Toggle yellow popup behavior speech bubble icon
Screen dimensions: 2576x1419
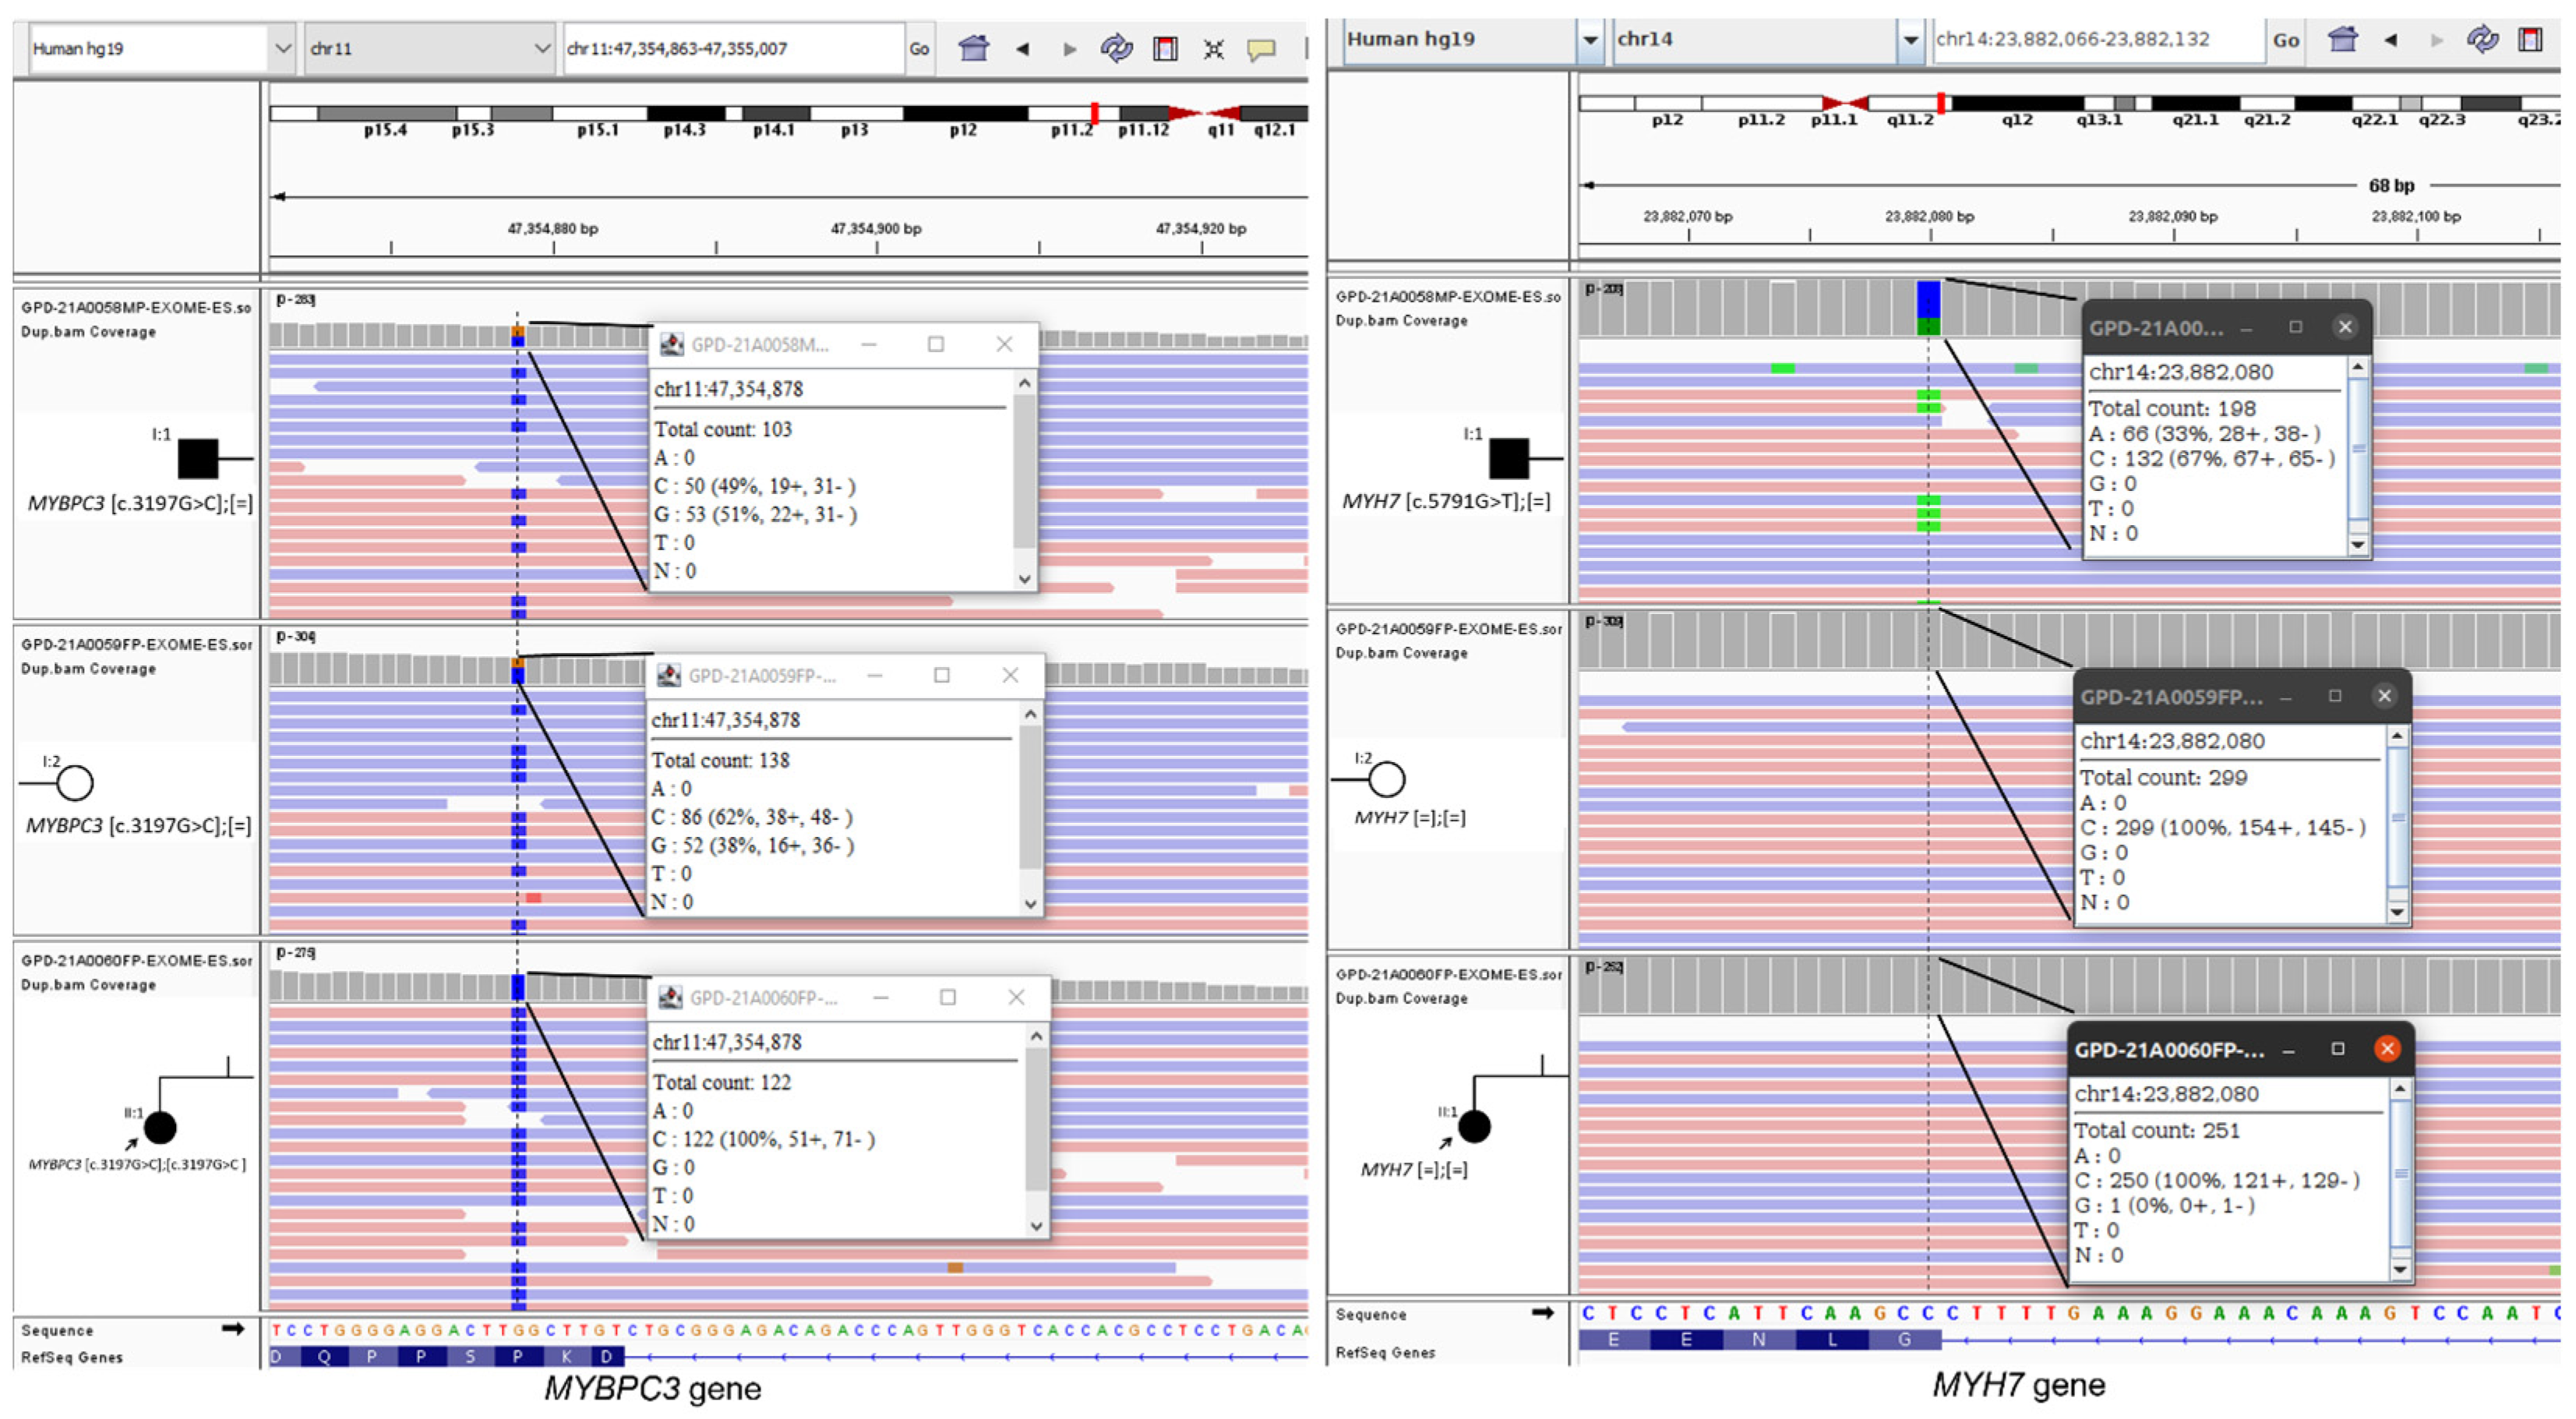coord(1261,48)
